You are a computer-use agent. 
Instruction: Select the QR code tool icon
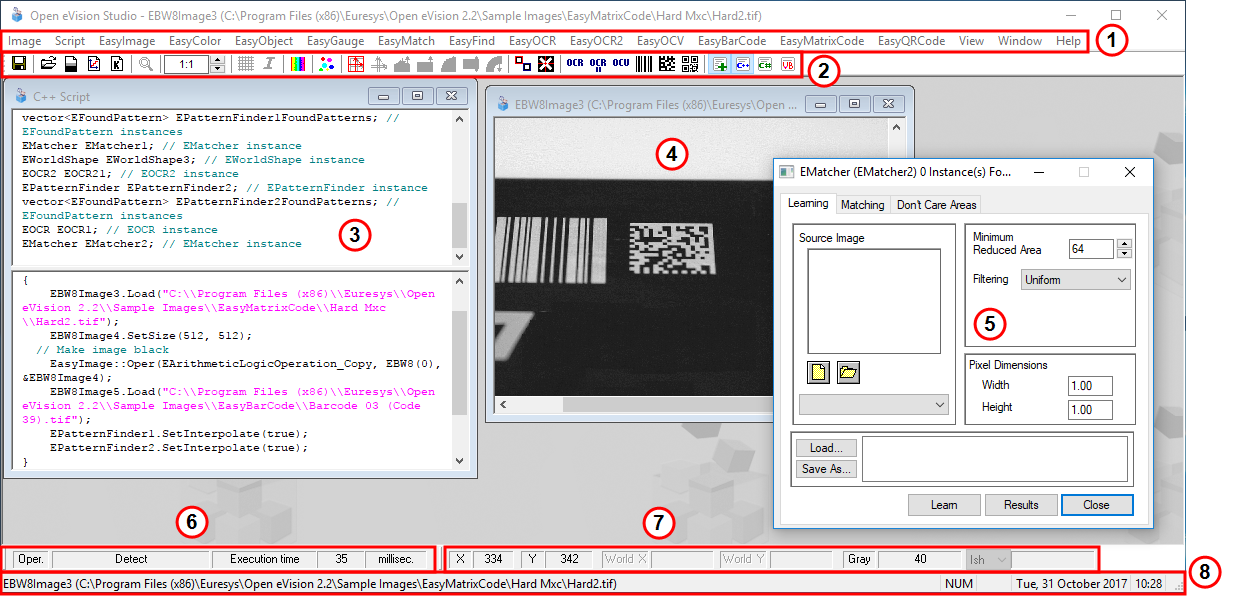(x=690, y=64)
